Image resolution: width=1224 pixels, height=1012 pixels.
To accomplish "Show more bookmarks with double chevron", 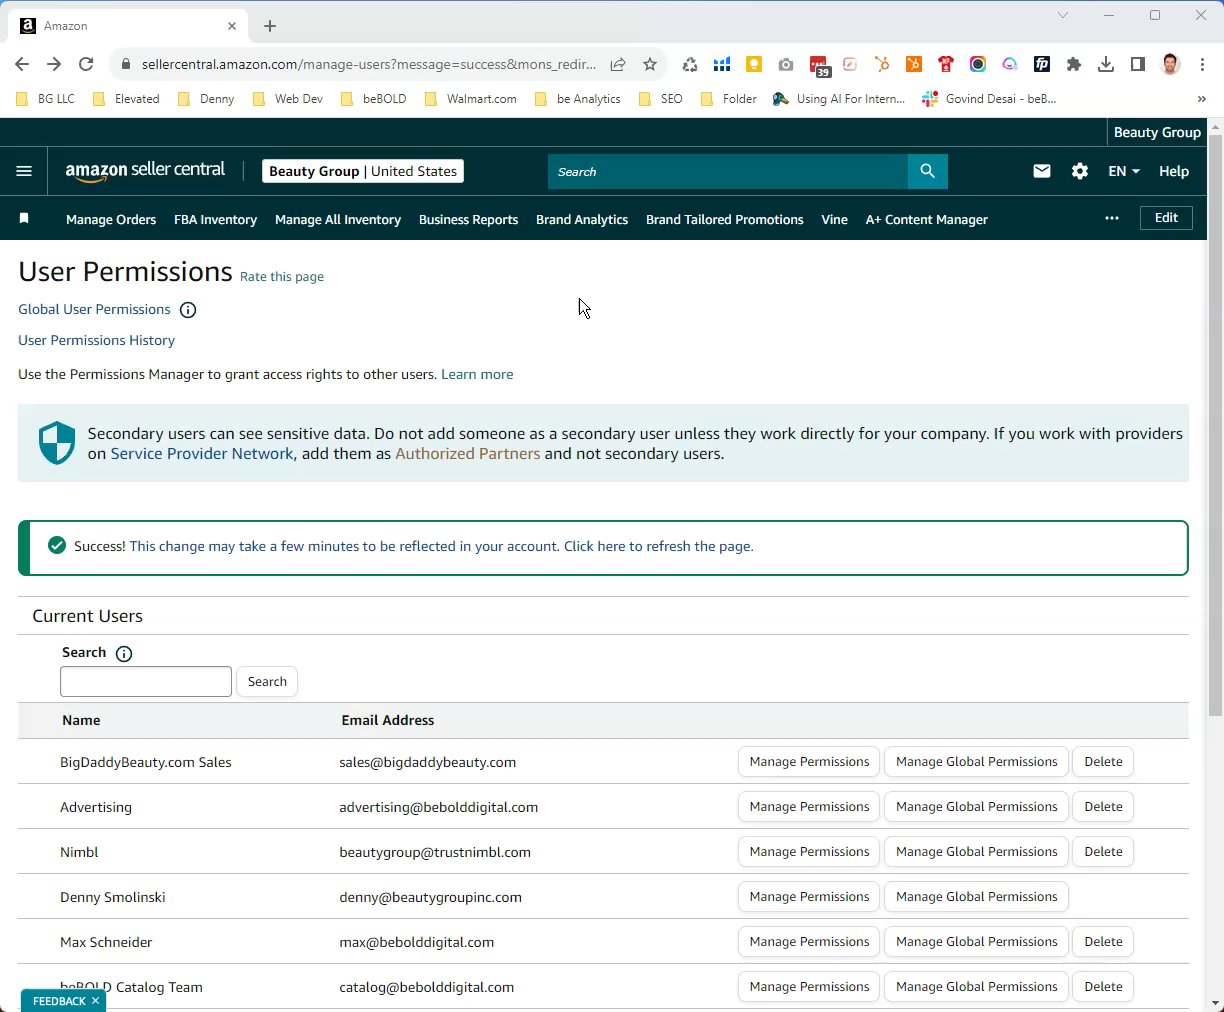I will point(1201,99).
